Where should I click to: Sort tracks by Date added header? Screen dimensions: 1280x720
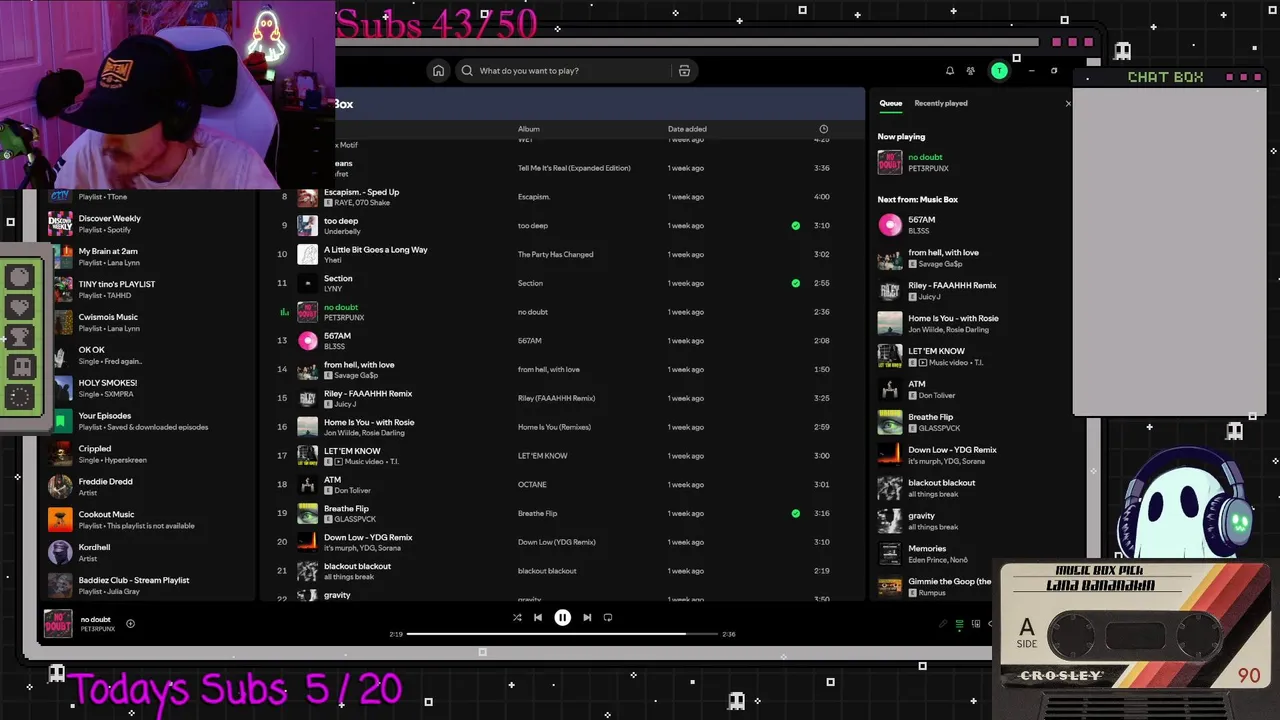[x=687, y=129]
